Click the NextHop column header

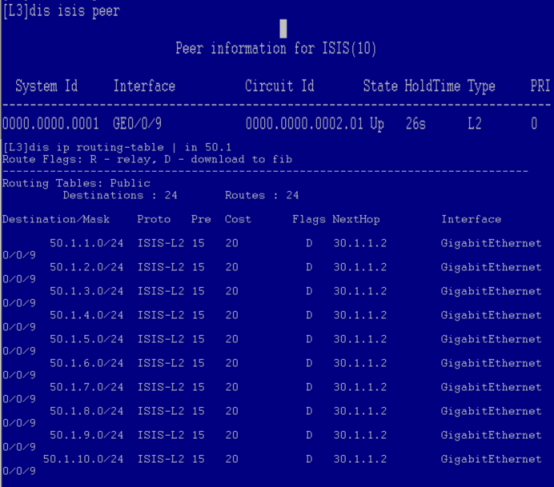tap(356, 219)
